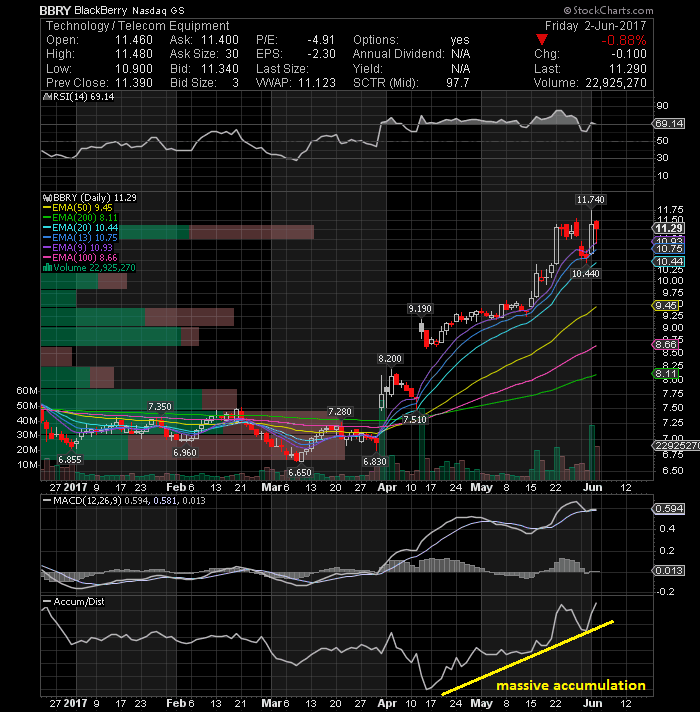Click the 69.14 RSI tag on right axis
Screen dimensions: 700x712
(668, 124)
